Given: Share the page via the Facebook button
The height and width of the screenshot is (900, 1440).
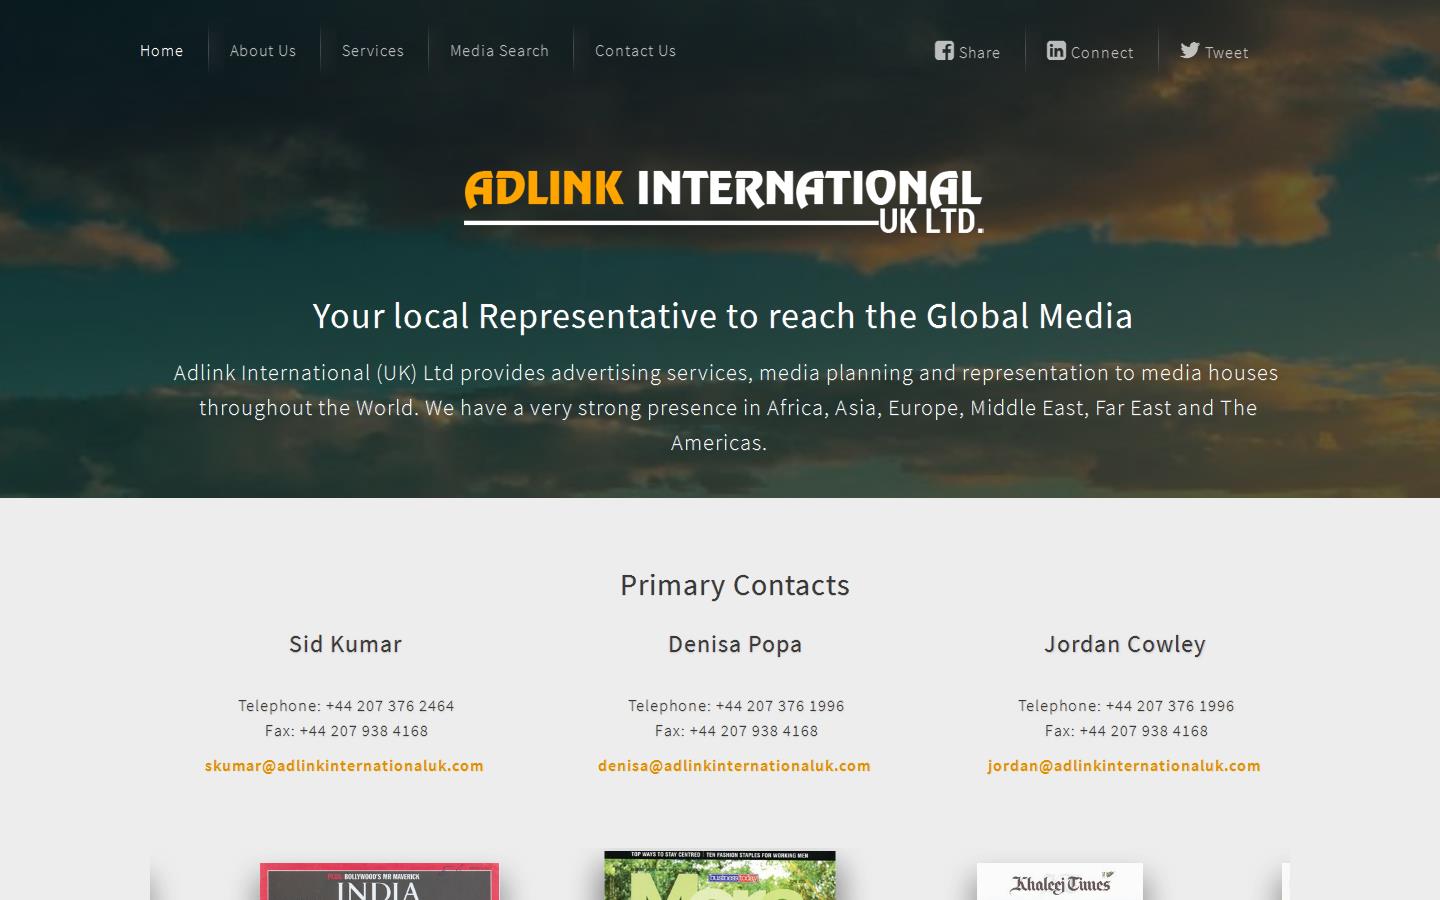Looking at the screenshot, I should [x=967, y=51].
